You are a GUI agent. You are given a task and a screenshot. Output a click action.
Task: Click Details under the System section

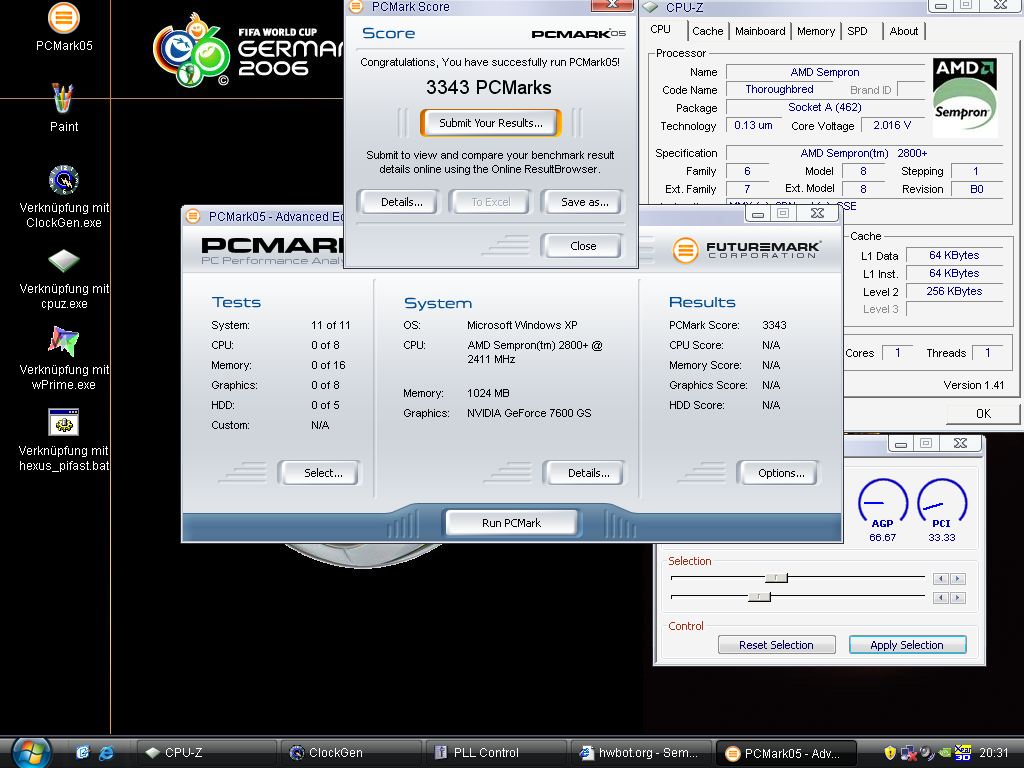tap(584, 473)
